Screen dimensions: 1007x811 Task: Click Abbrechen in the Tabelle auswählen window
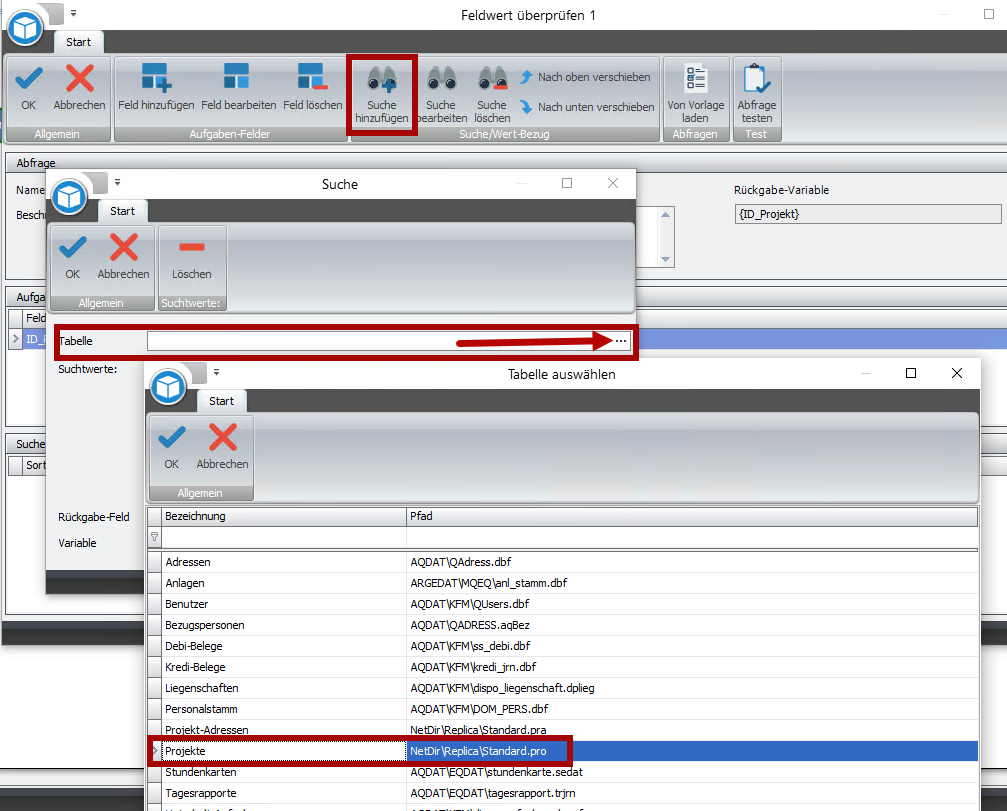[x=222, y=447]
